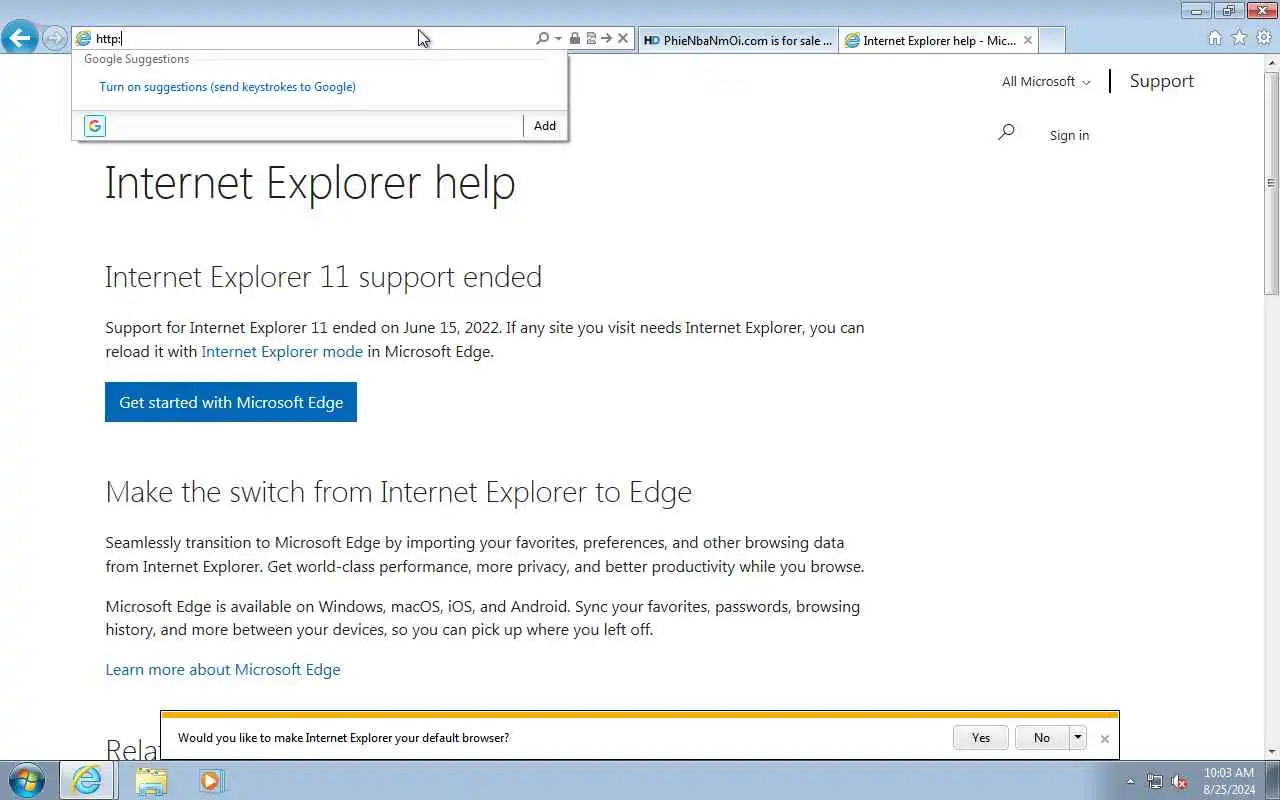This screenshot has height=800, width=1280.
Task: Click the magnifier search icon in address bar
Action: 542,39
